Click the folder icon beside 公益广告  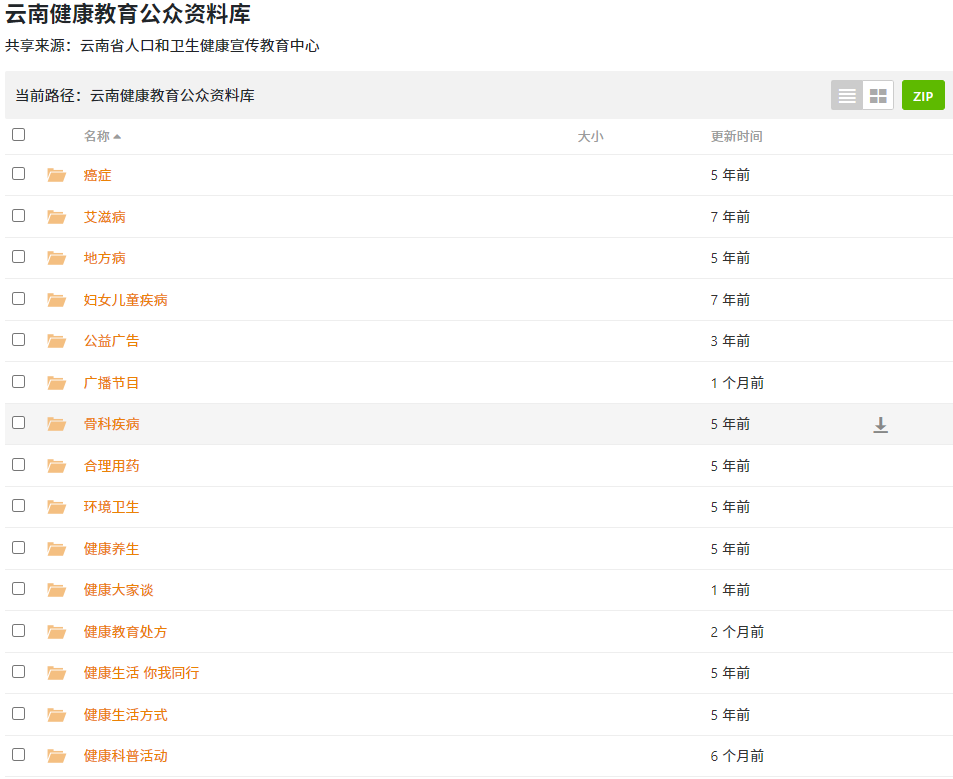click(56, 342)
